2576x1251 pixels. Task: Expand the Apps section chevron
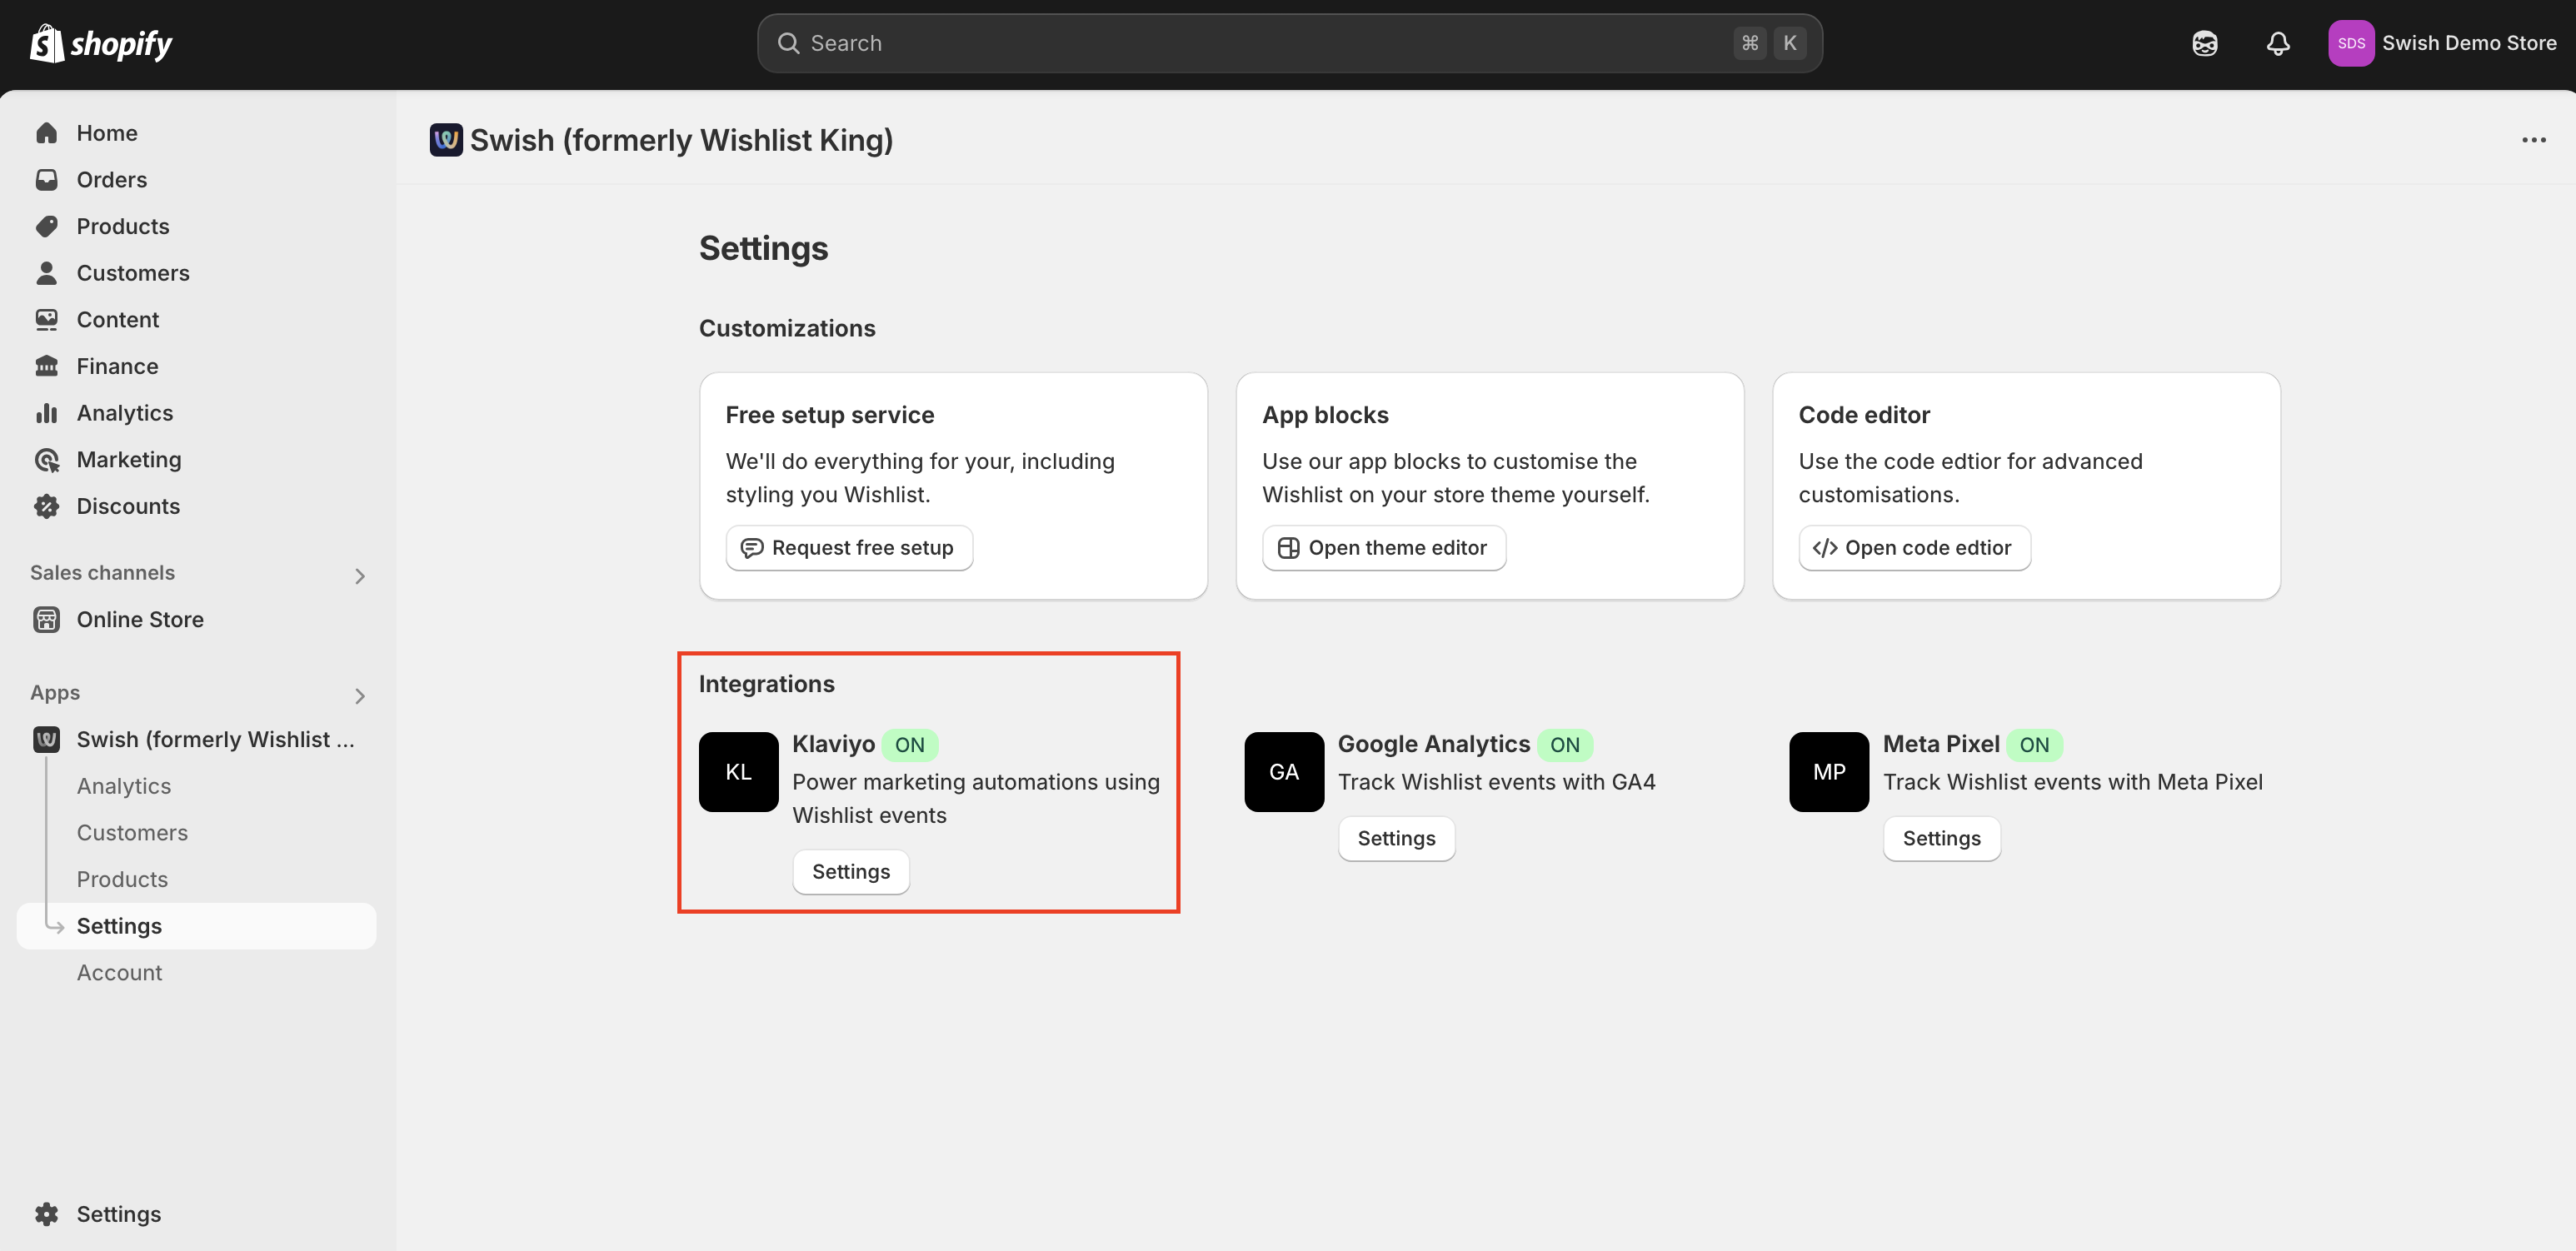[x=360, y=696]
